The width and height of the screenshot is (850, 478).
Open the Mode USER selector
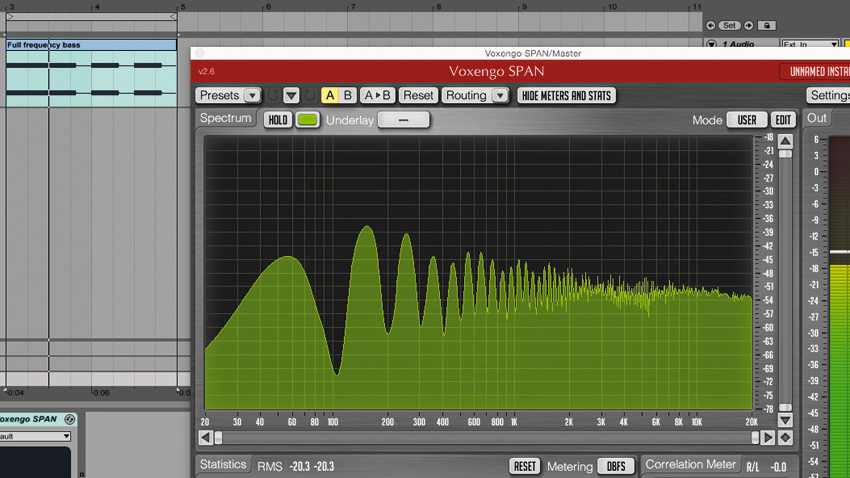pyautogui.click(x=746, y=120)
